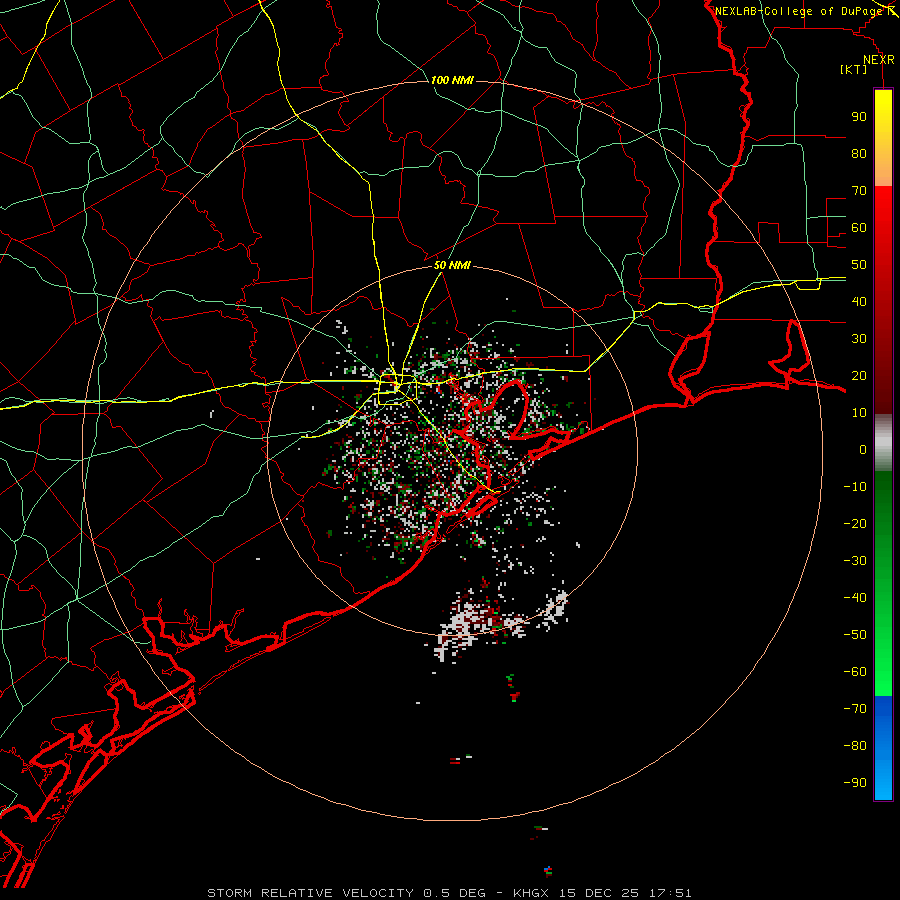Click the "50 NMI" range ring label
900x900 pixels.
(452, 265)
